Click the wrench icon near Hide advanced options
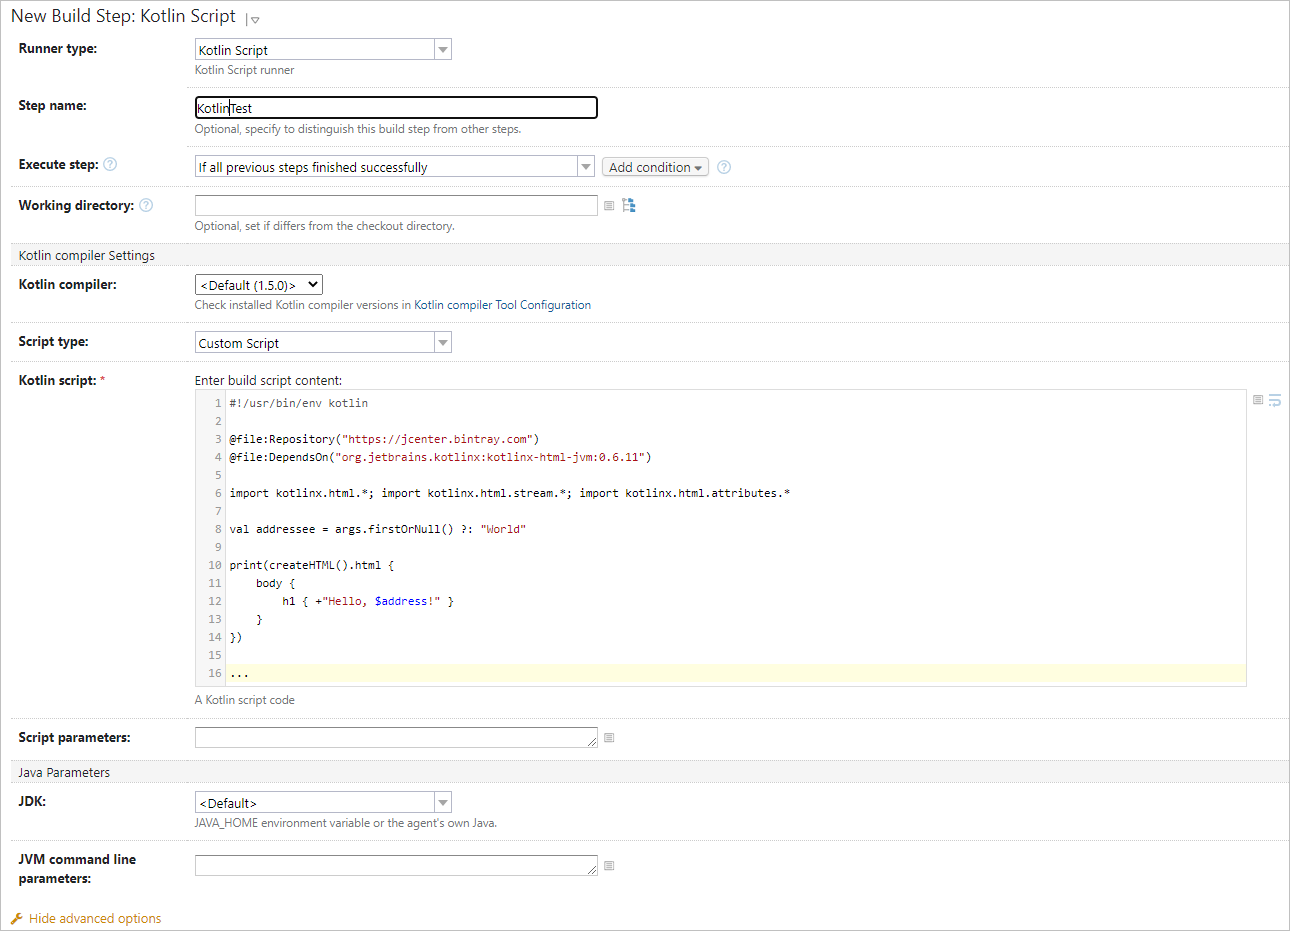Viewport: 1290px width, 931px height. [x=17, y=918]
